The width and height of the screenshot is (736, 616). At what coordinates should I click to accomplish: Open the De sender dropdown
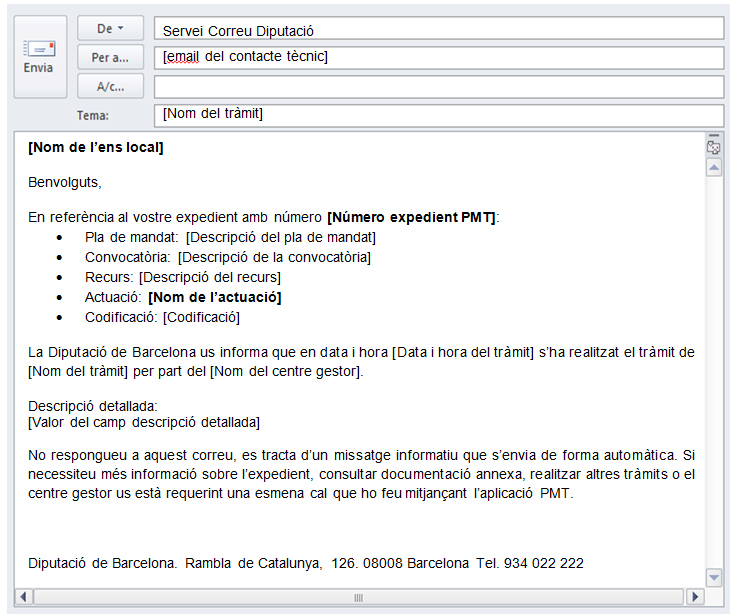pos(110,28)
